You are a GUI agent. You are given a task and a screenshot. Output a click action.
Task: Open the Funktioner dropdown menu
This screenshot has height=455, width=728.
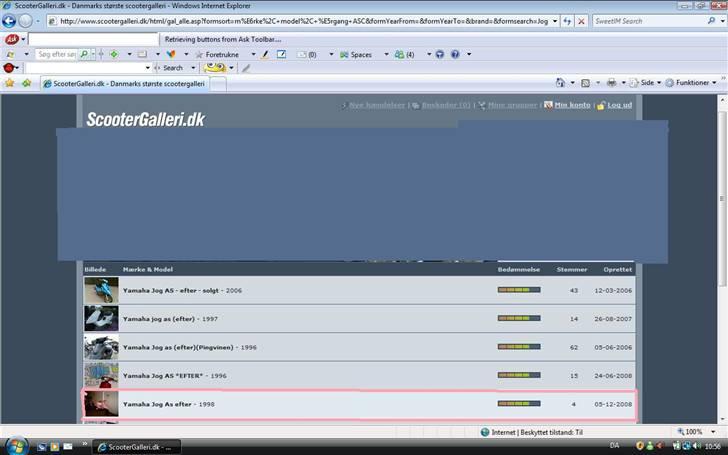click(690, 83)
